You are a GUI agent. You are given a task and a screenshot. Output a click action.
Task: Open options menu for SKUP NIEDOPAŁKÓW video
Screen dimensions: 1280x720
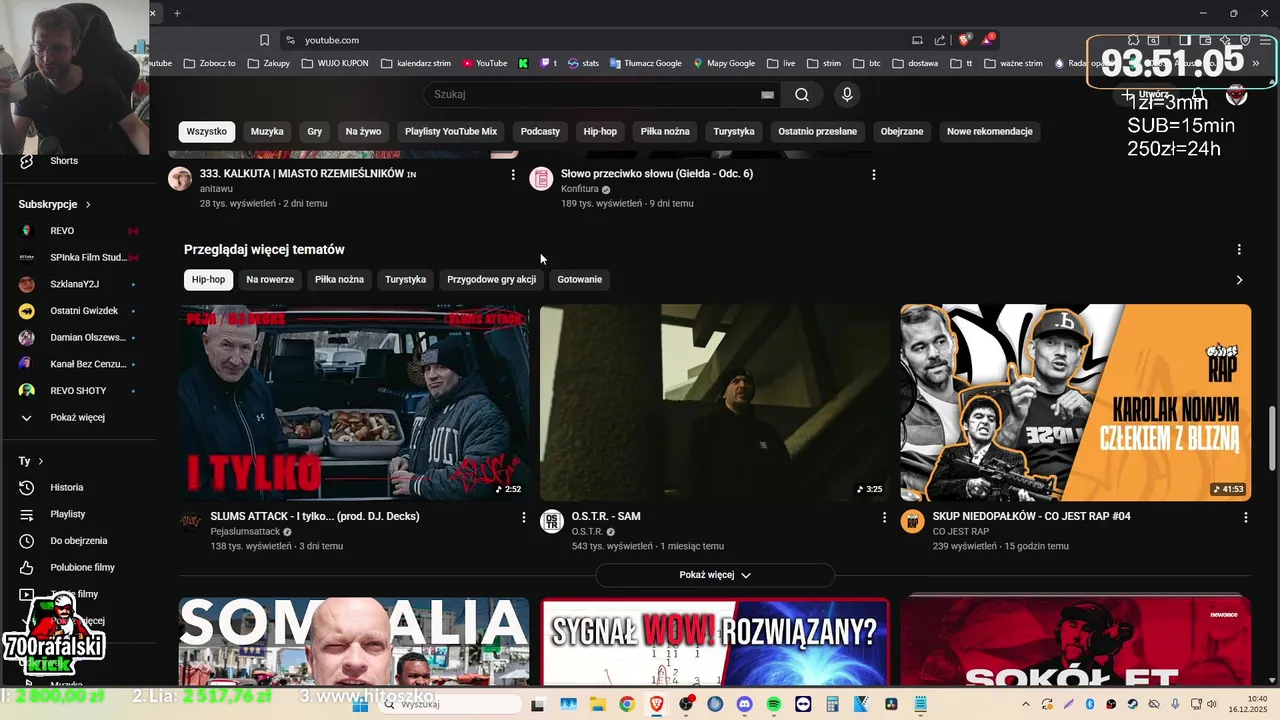tap(1245, 517)
